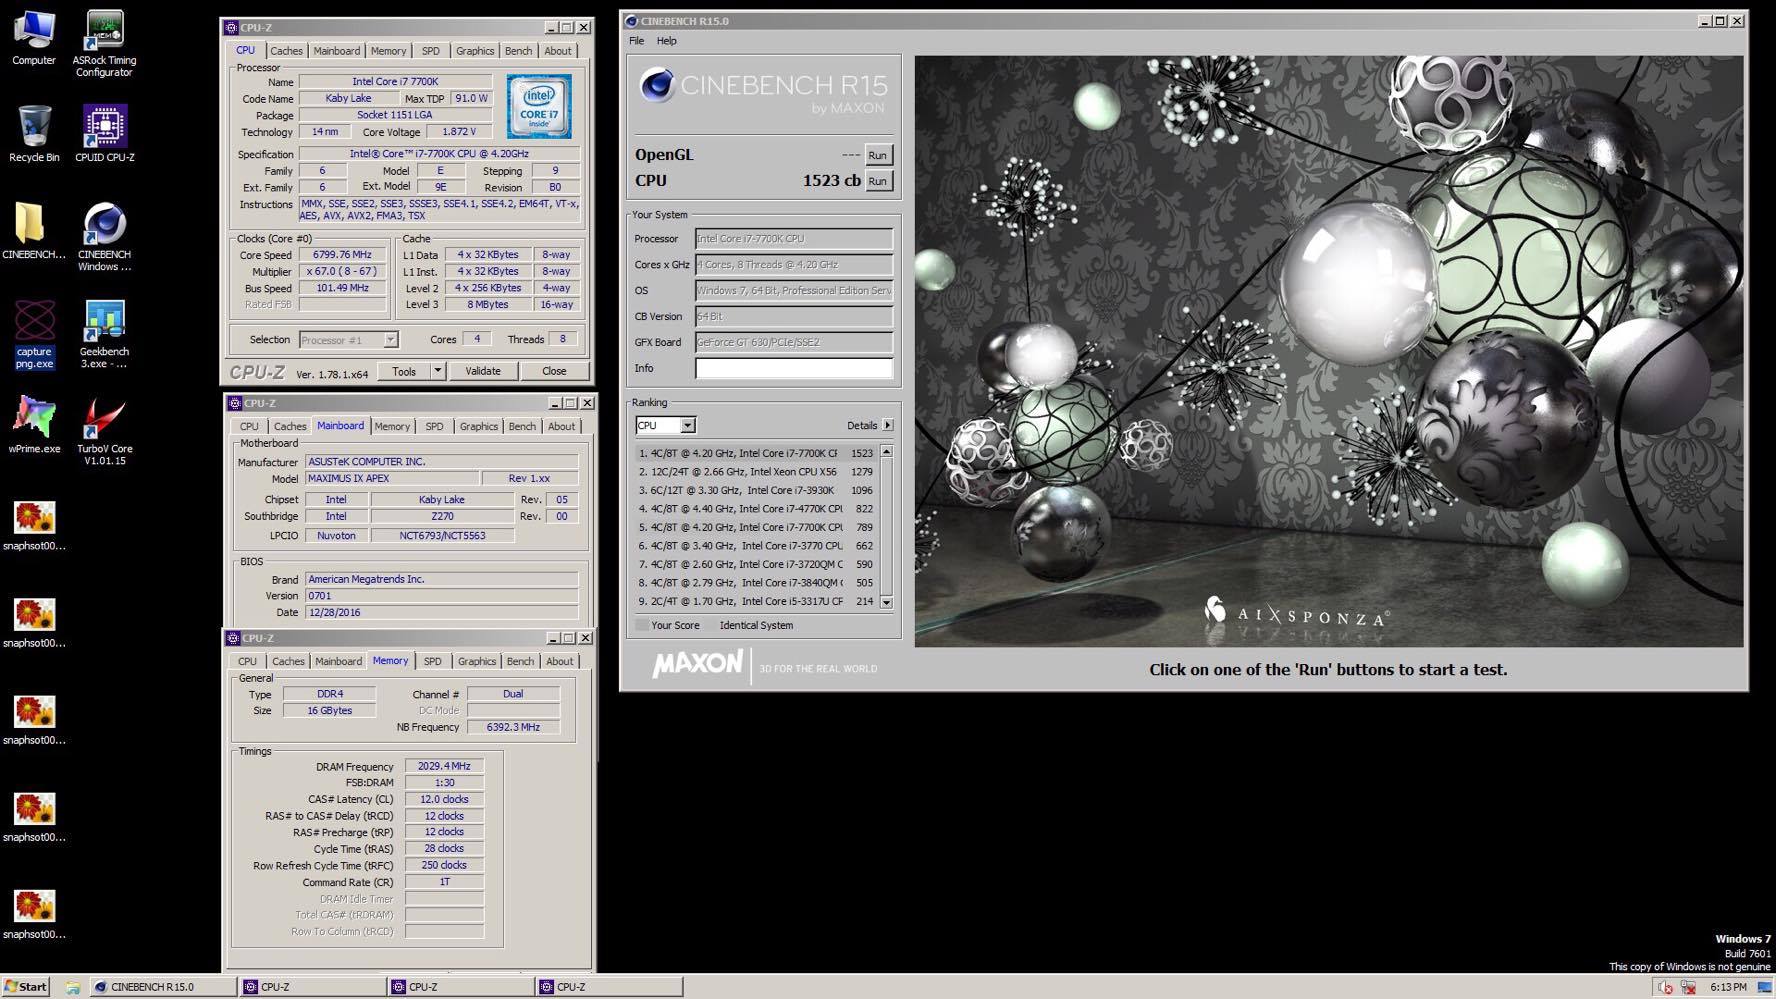
Task: Click the BIOS Version 0701 field
Action: 441,595
